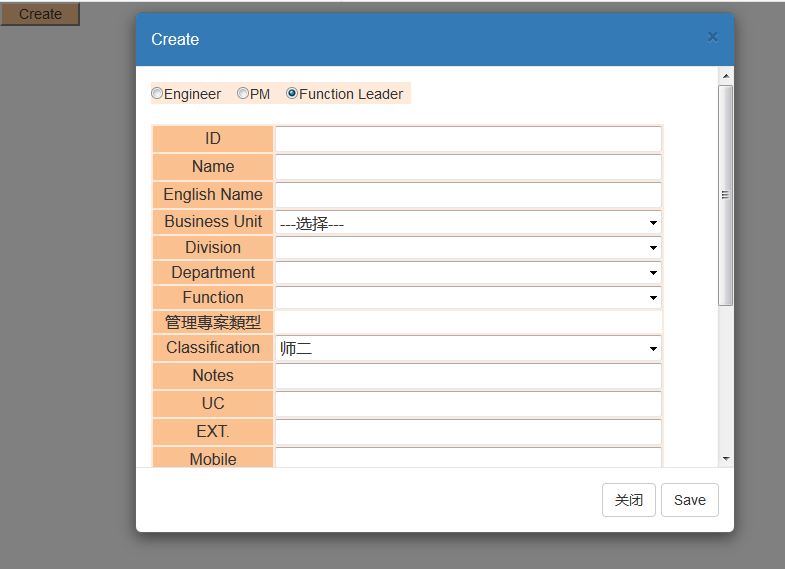
Task: Click the Mobile input field
Action: 468,458
